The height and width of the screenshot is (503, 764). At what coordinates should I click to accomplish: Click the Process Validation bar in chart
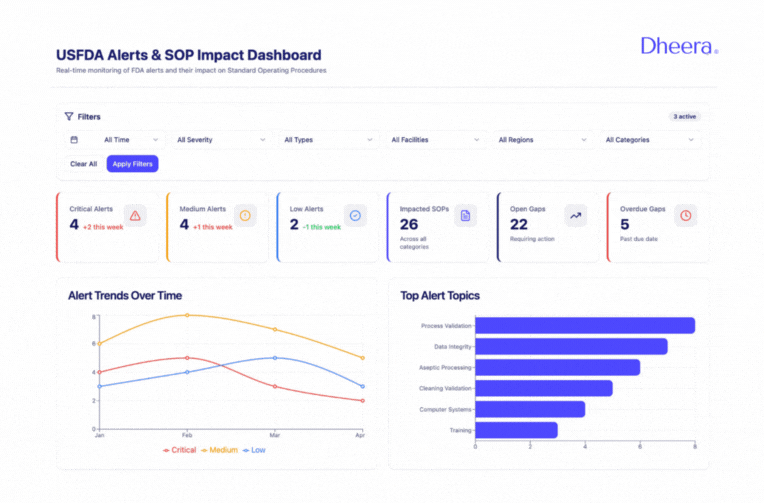coord(584,325)
